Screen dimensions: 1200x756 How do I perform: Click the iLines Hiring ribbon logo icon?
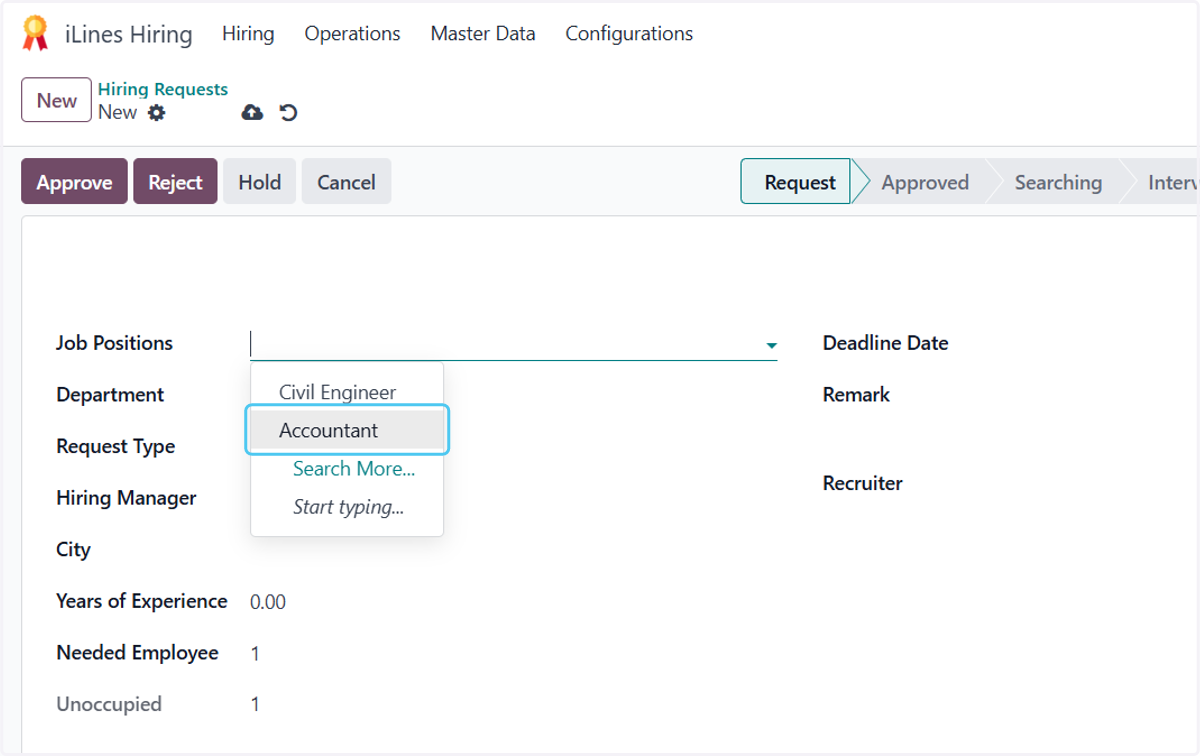[x=35, y=33]
